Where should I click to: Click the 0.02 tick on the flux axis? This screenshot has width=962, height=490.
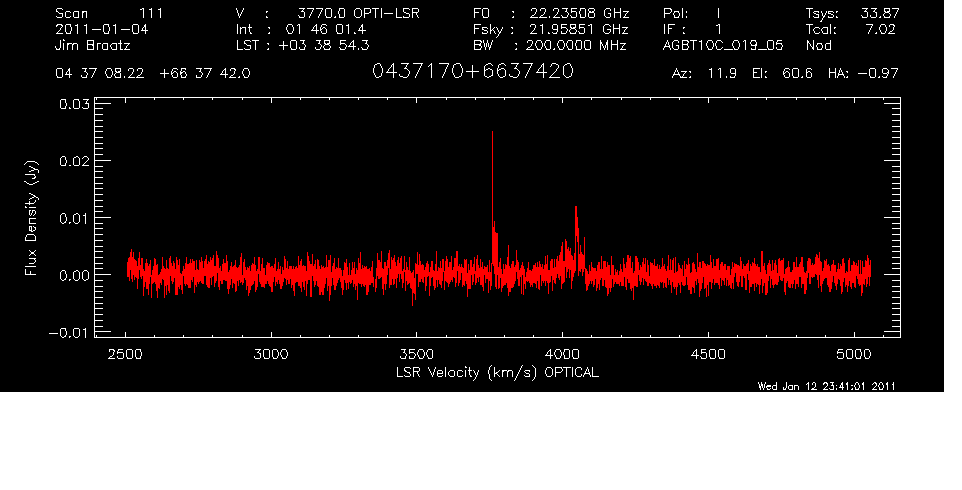point(74,160)
